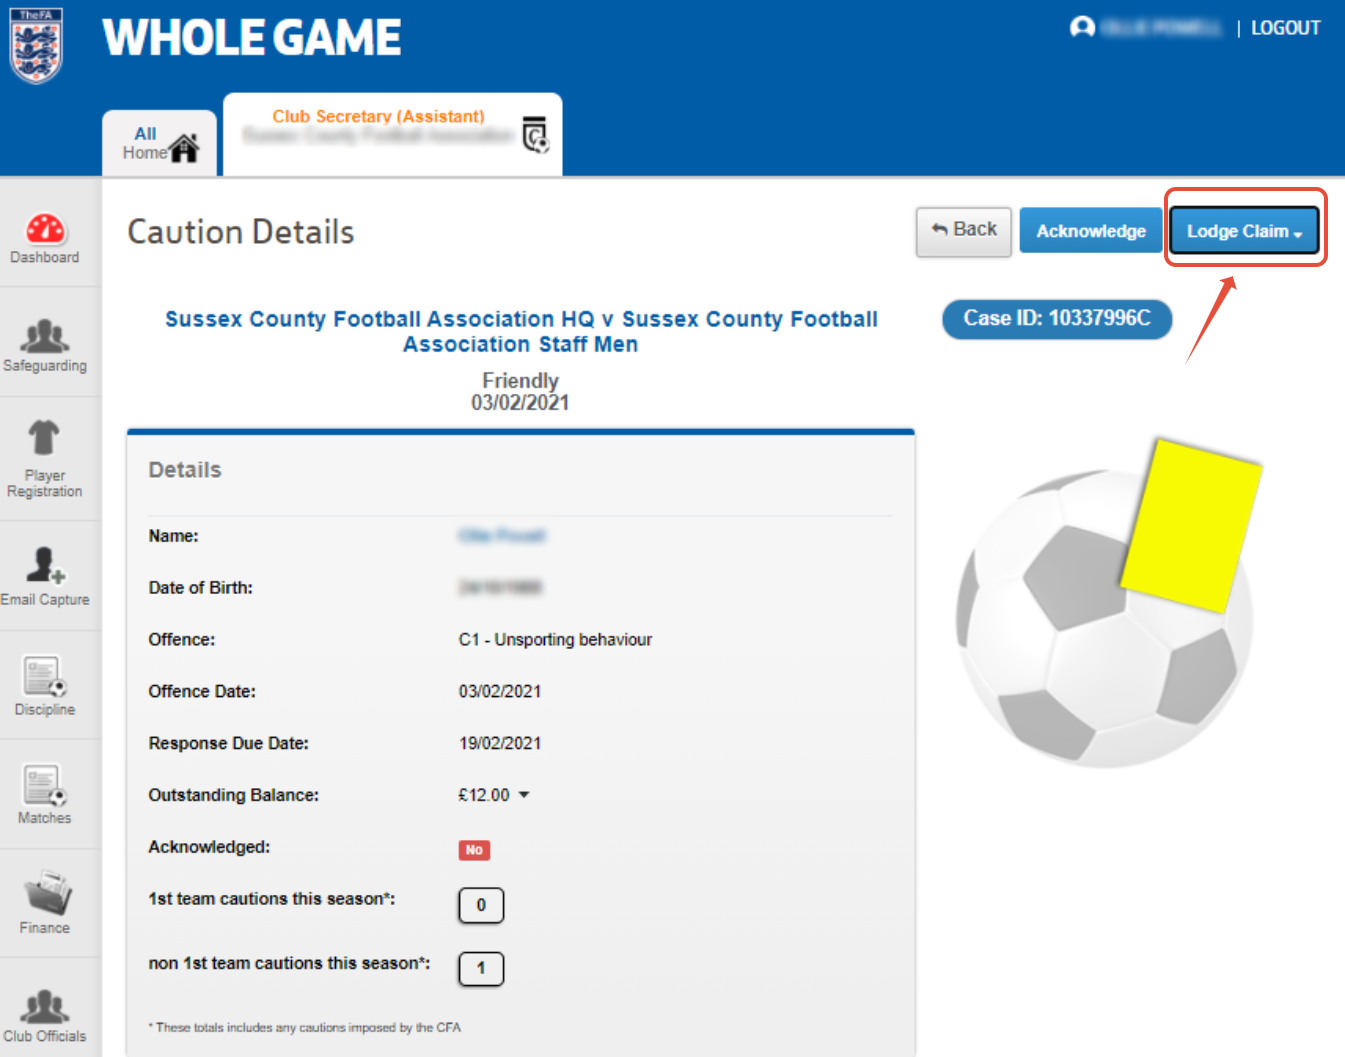Click the blurred player name link
1345x1057 pixels.
(502, 536)
